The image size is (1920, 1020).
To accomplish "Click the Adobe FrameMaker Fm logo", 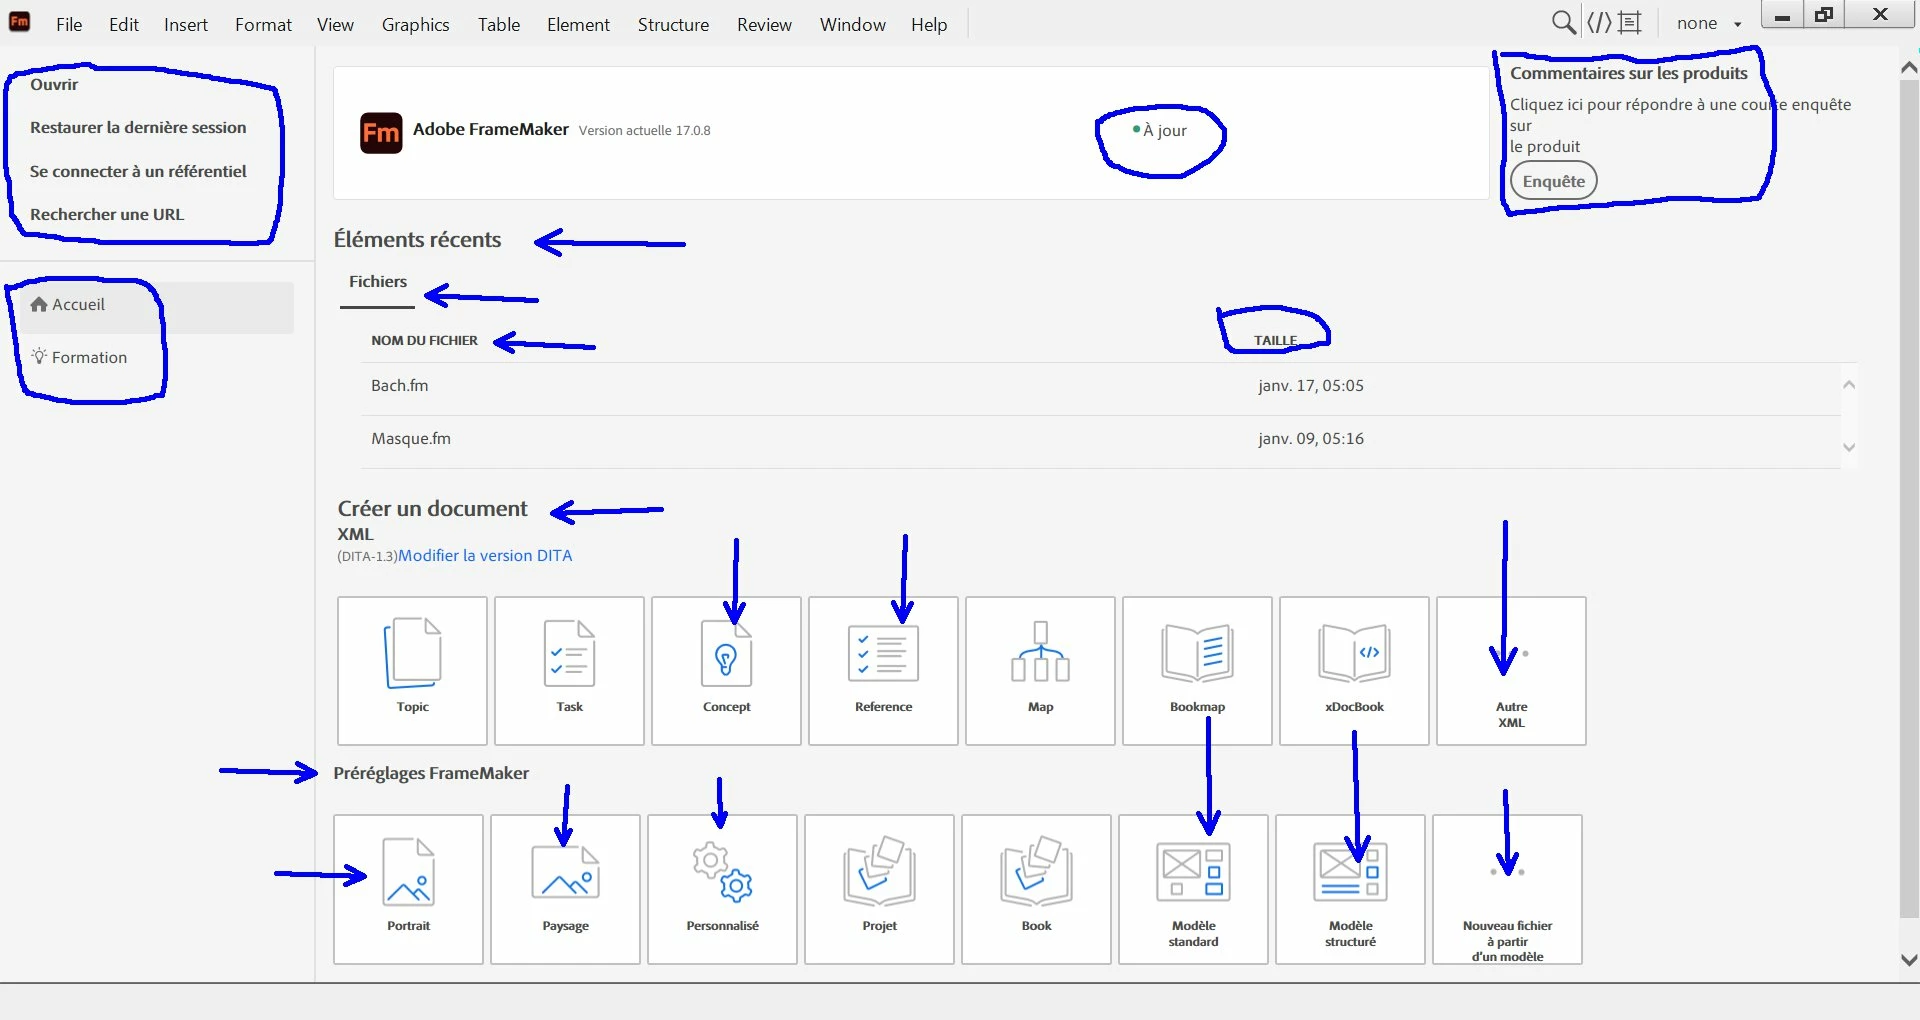I will tap(381, 133).
